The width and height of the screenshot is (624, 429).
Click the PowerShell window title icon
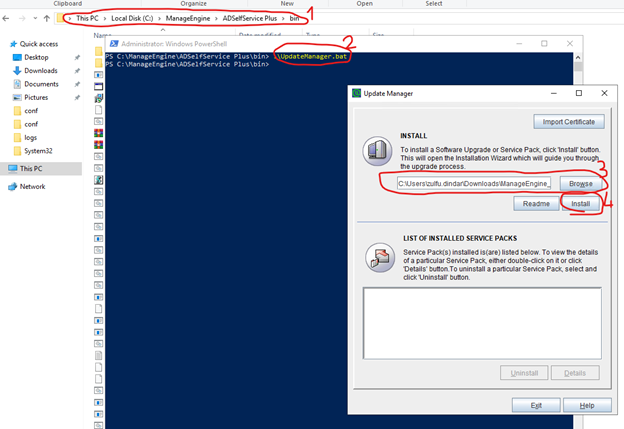point(114,44)
